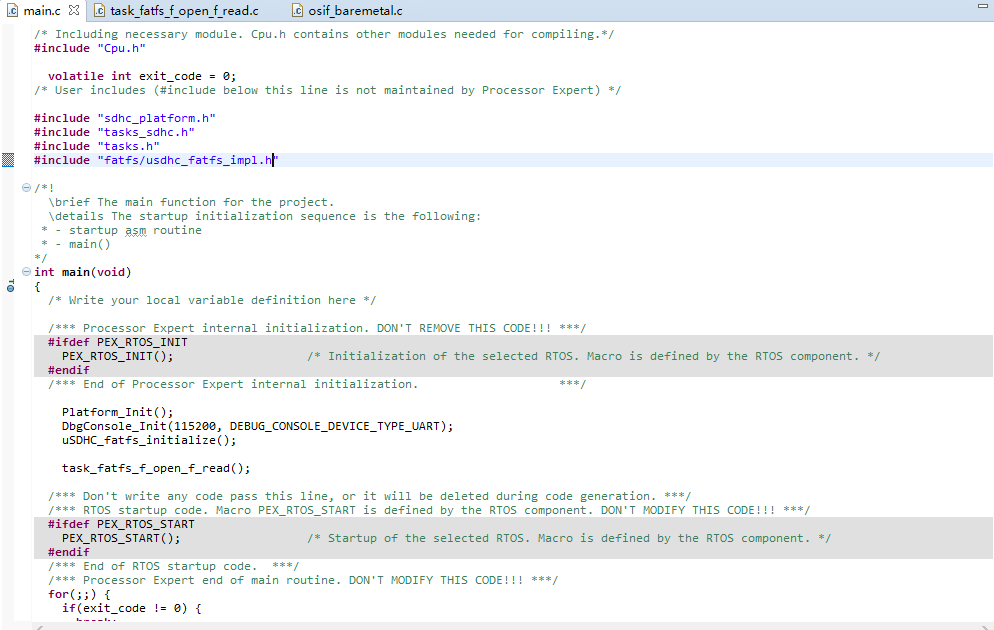Click the blue marker beside fatfs include line
This screenshot has width=994, height=630.
[8, 160]
